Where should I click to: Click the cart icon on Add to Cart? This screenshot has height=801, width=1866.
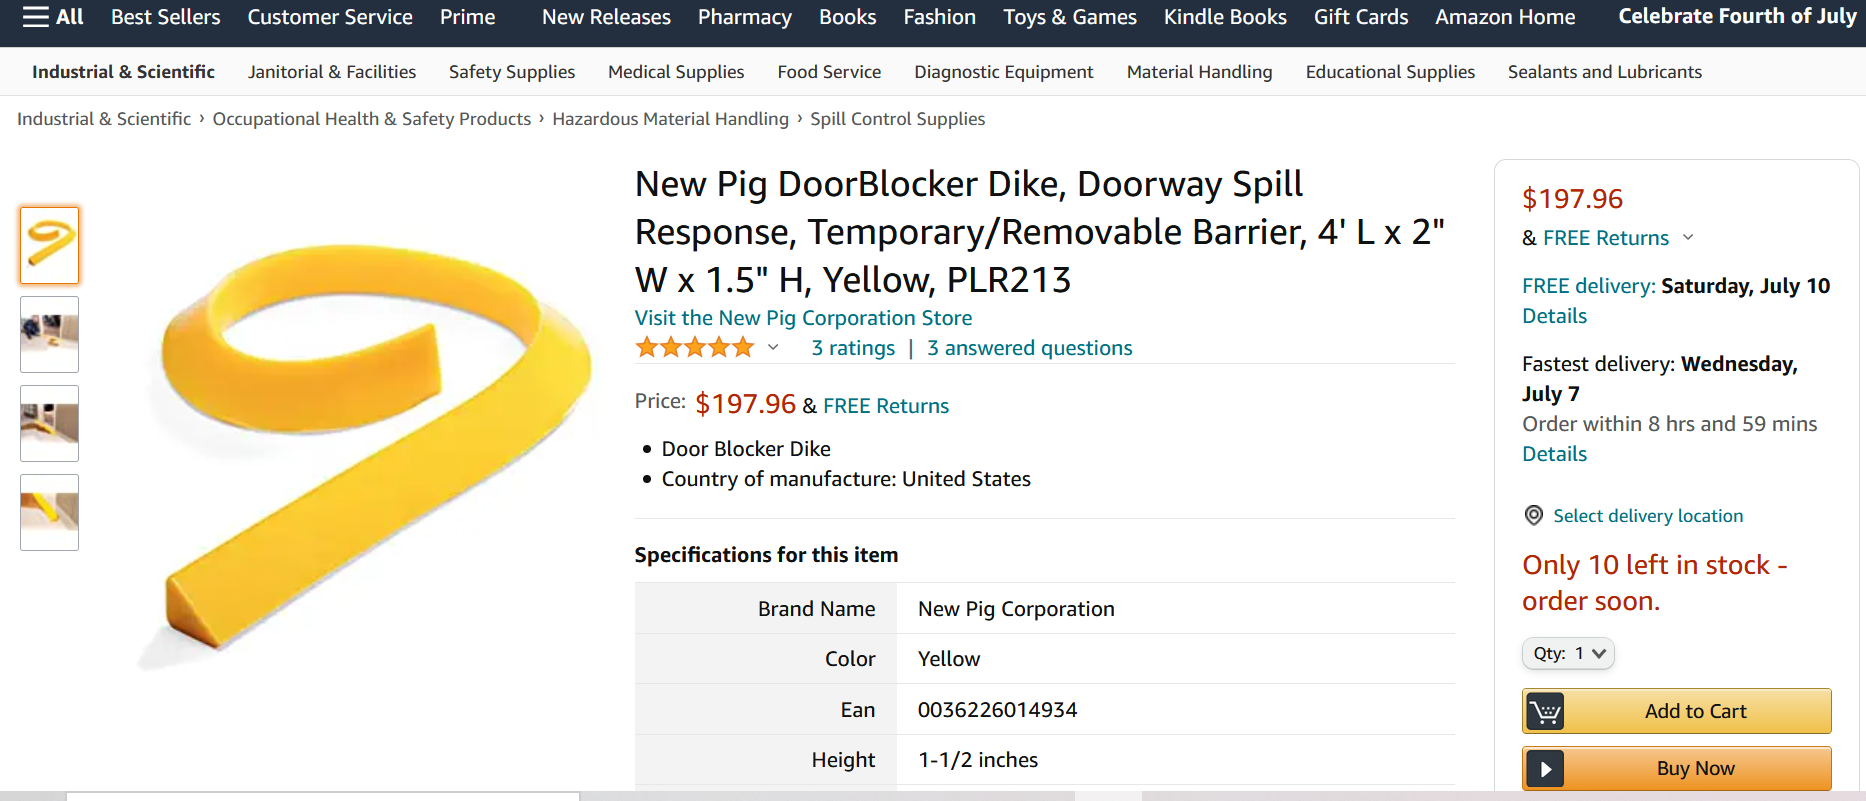tap(1545, 711)
